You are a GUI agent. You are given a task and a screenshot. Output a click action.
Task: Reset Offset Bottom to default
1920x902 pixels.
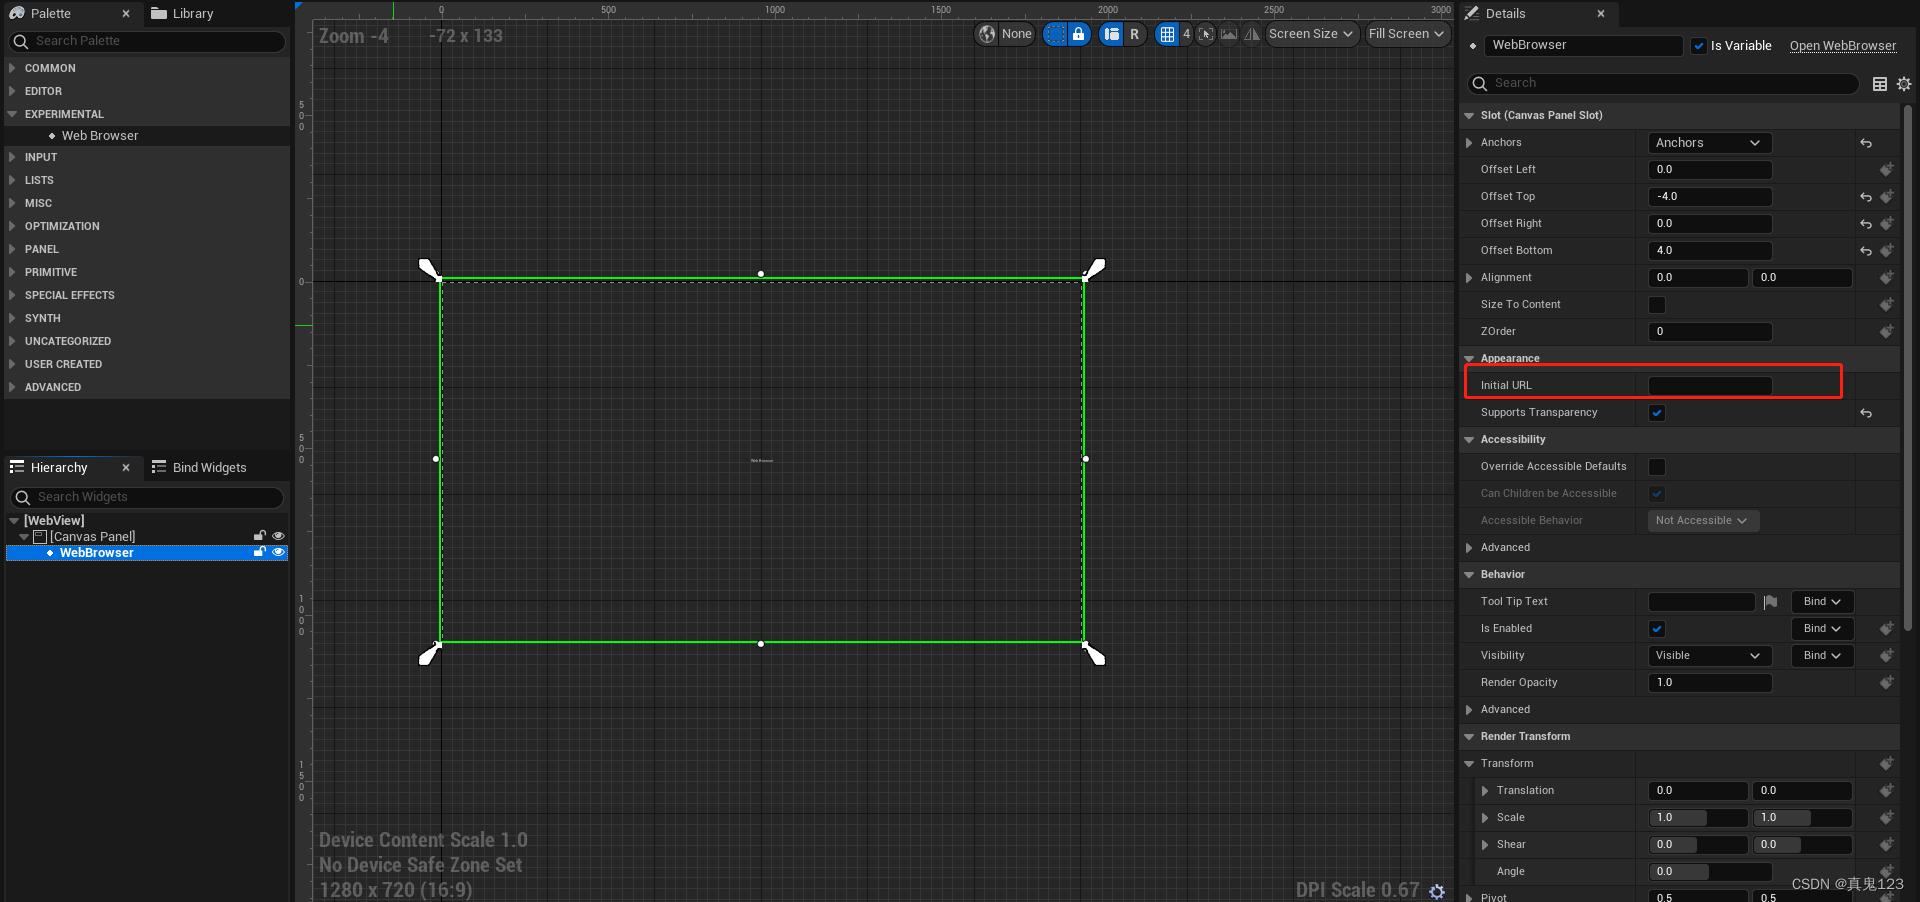1866,251
